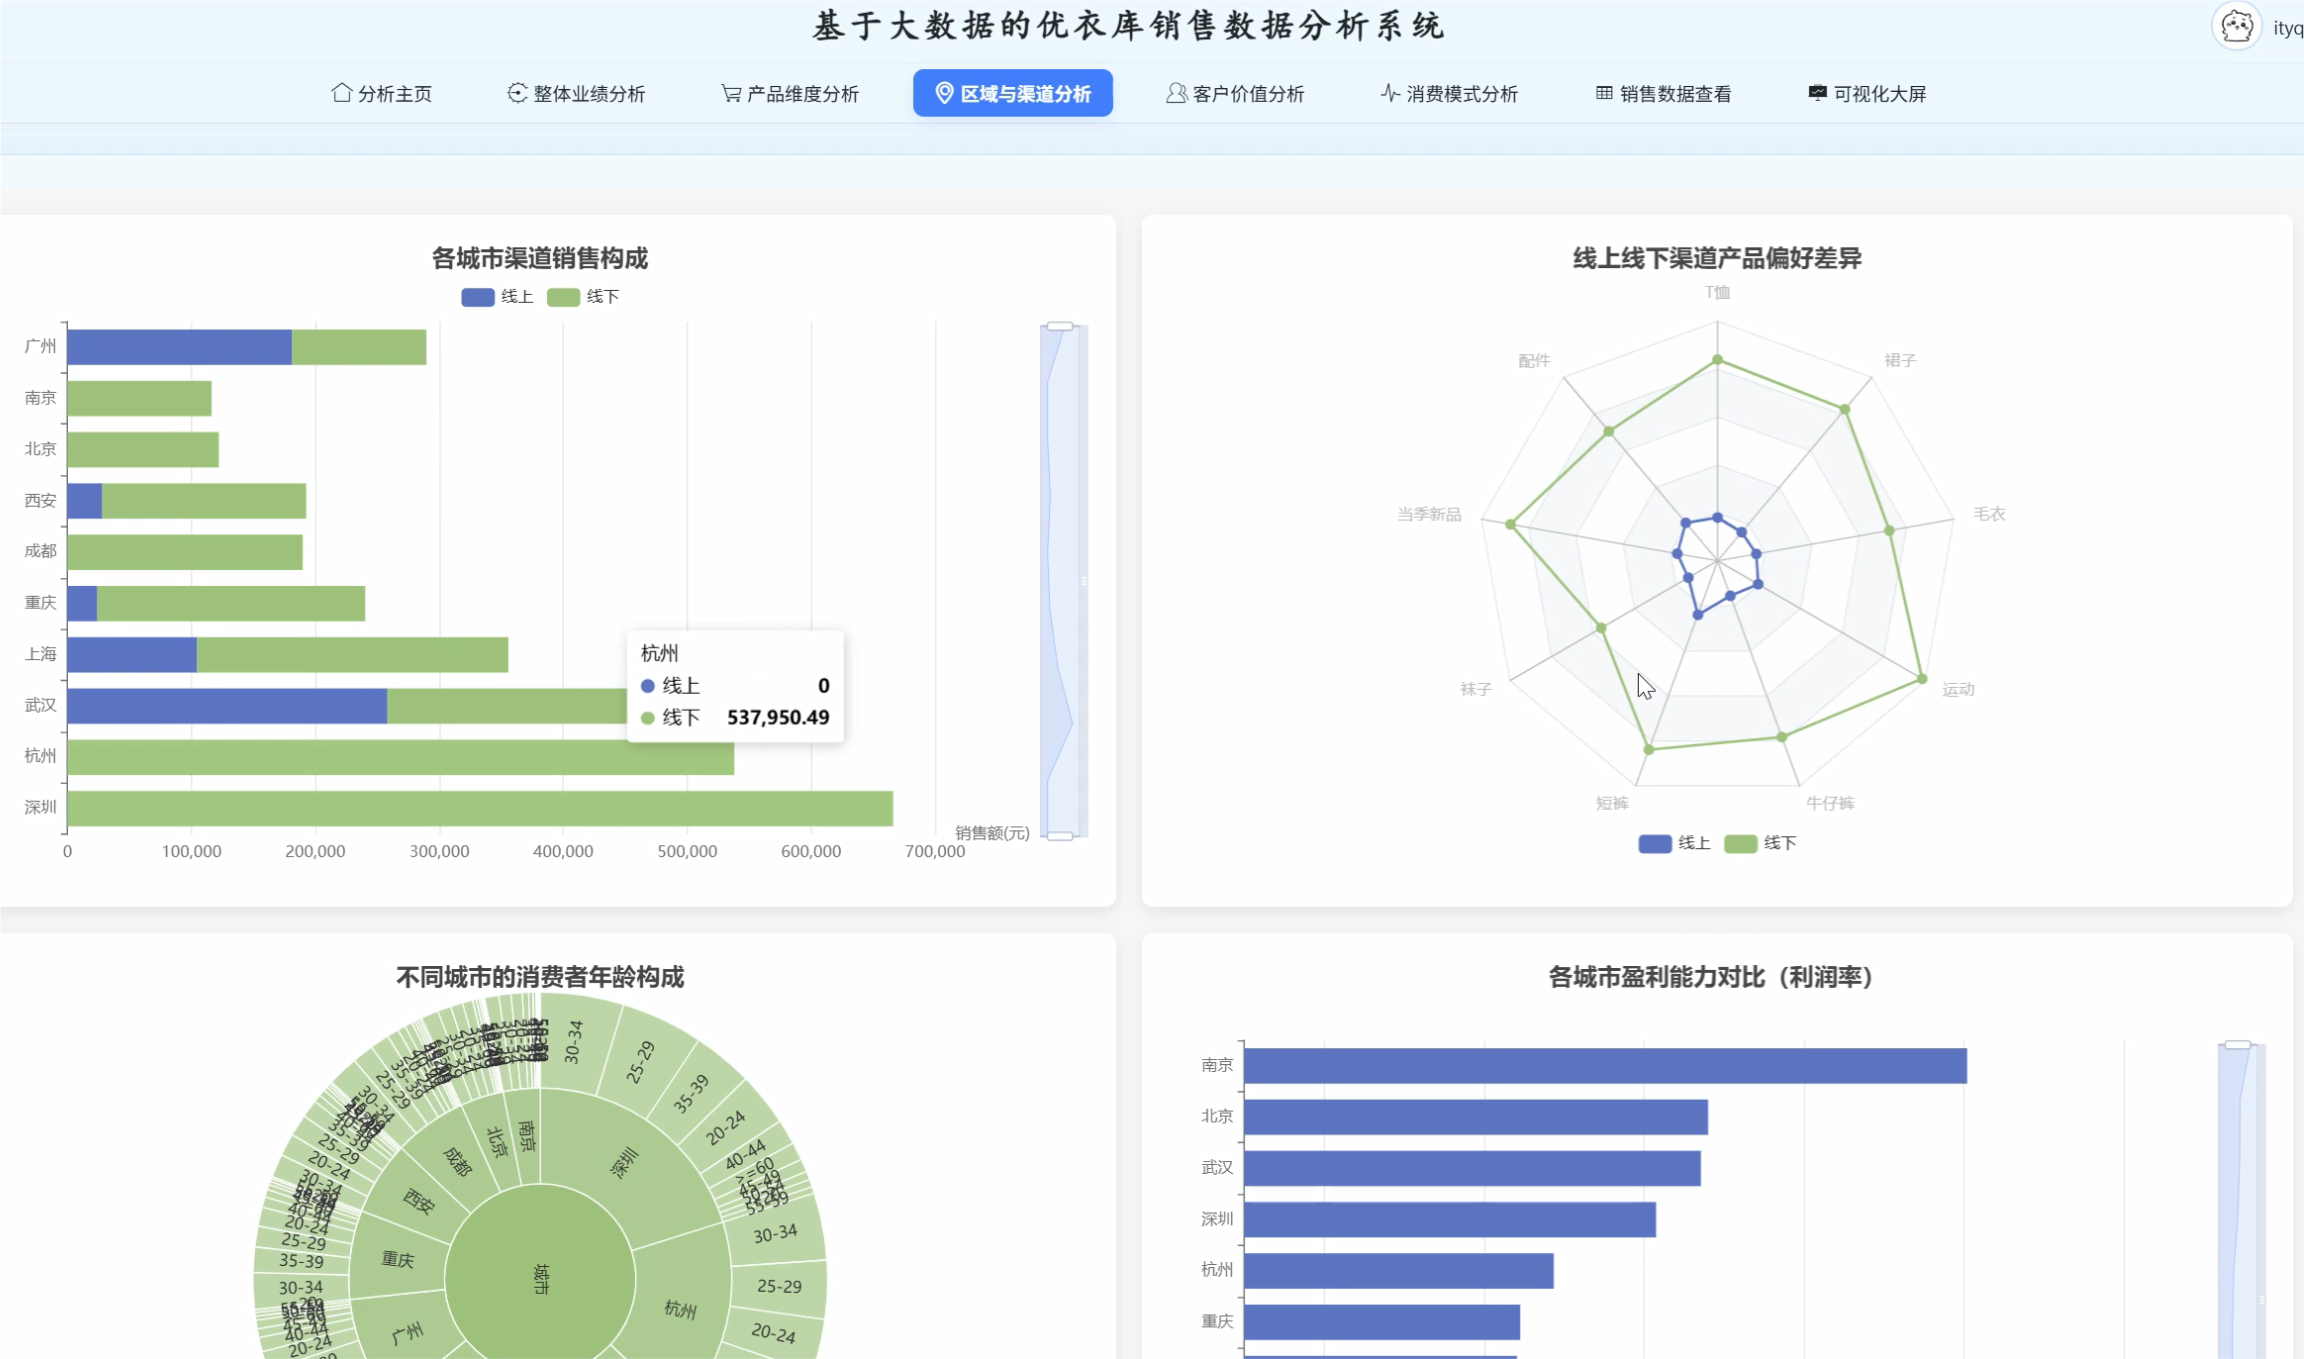
Task: Click the home icon beside 分析主页
Action: 341,93
